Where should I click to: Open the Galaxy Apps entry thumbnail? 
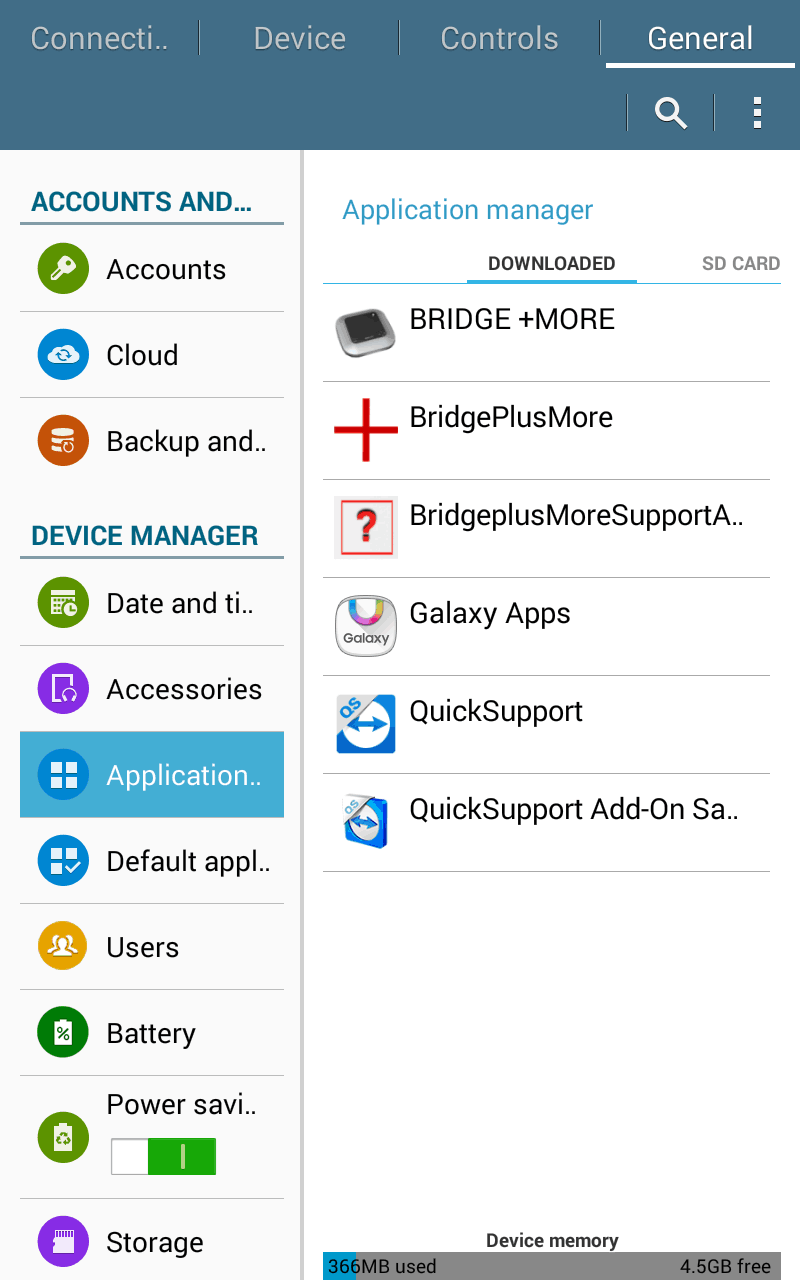tap(366, 626)
